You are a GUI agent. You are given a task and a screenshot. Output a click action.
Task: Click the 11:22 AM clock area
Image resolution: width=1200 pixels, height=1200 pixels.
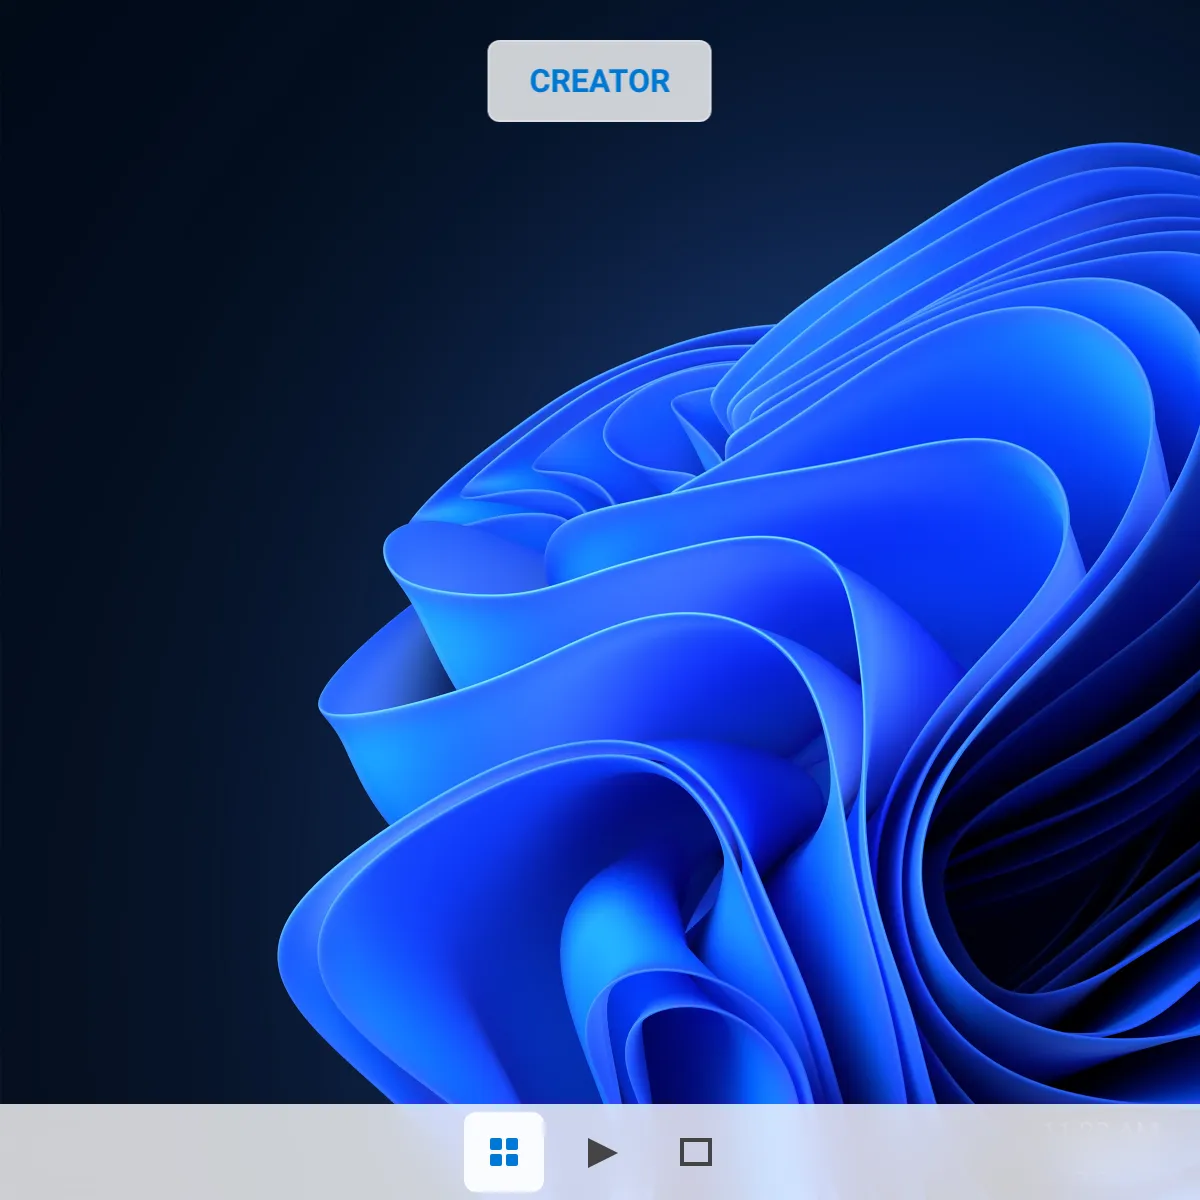click(1100, 1130)
